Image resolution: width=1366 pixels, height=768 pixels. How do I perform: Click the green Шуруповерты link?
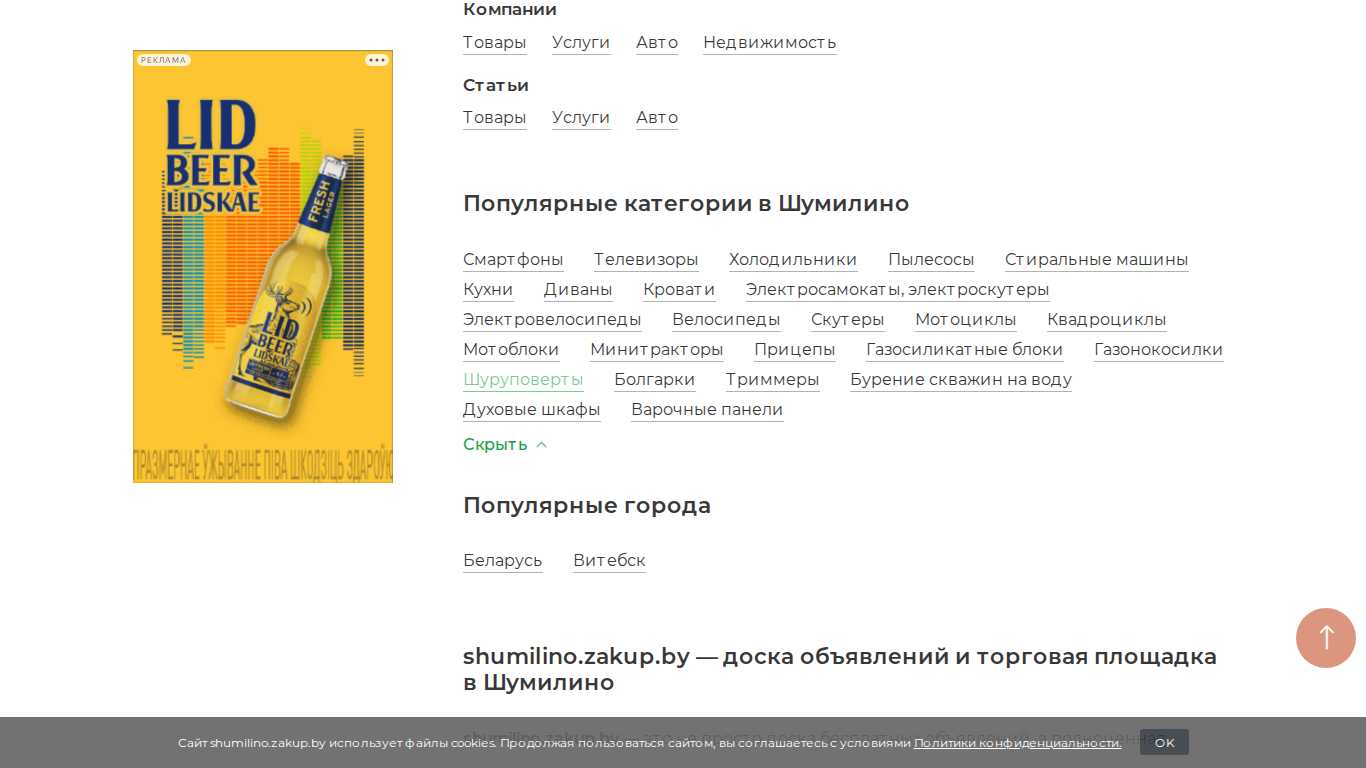click(x=523, y=380)
